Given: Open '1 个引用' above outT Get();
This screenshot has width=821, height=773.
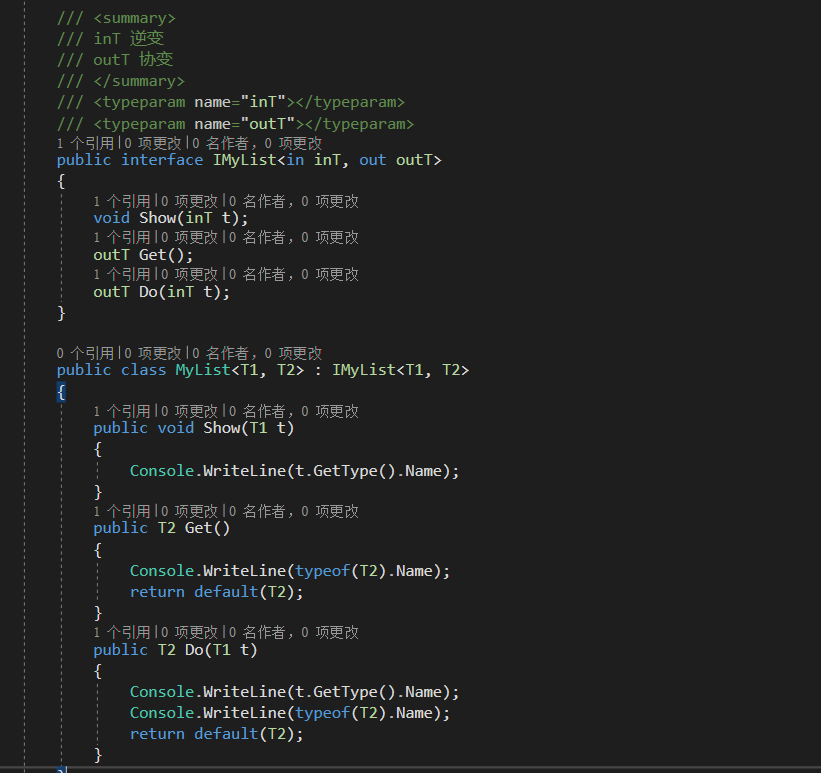Looking at the screenshot, I should 122,237.
